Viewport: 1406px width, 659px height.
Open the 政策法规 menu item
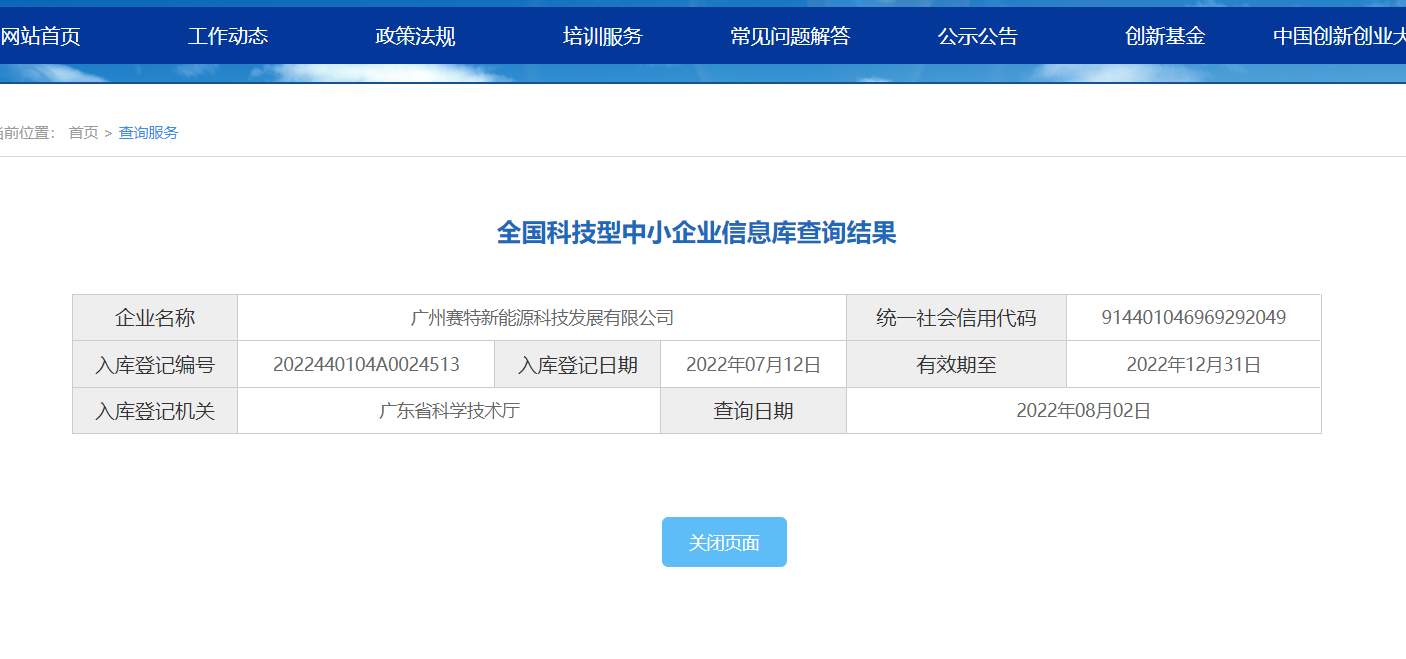(415, 37)
